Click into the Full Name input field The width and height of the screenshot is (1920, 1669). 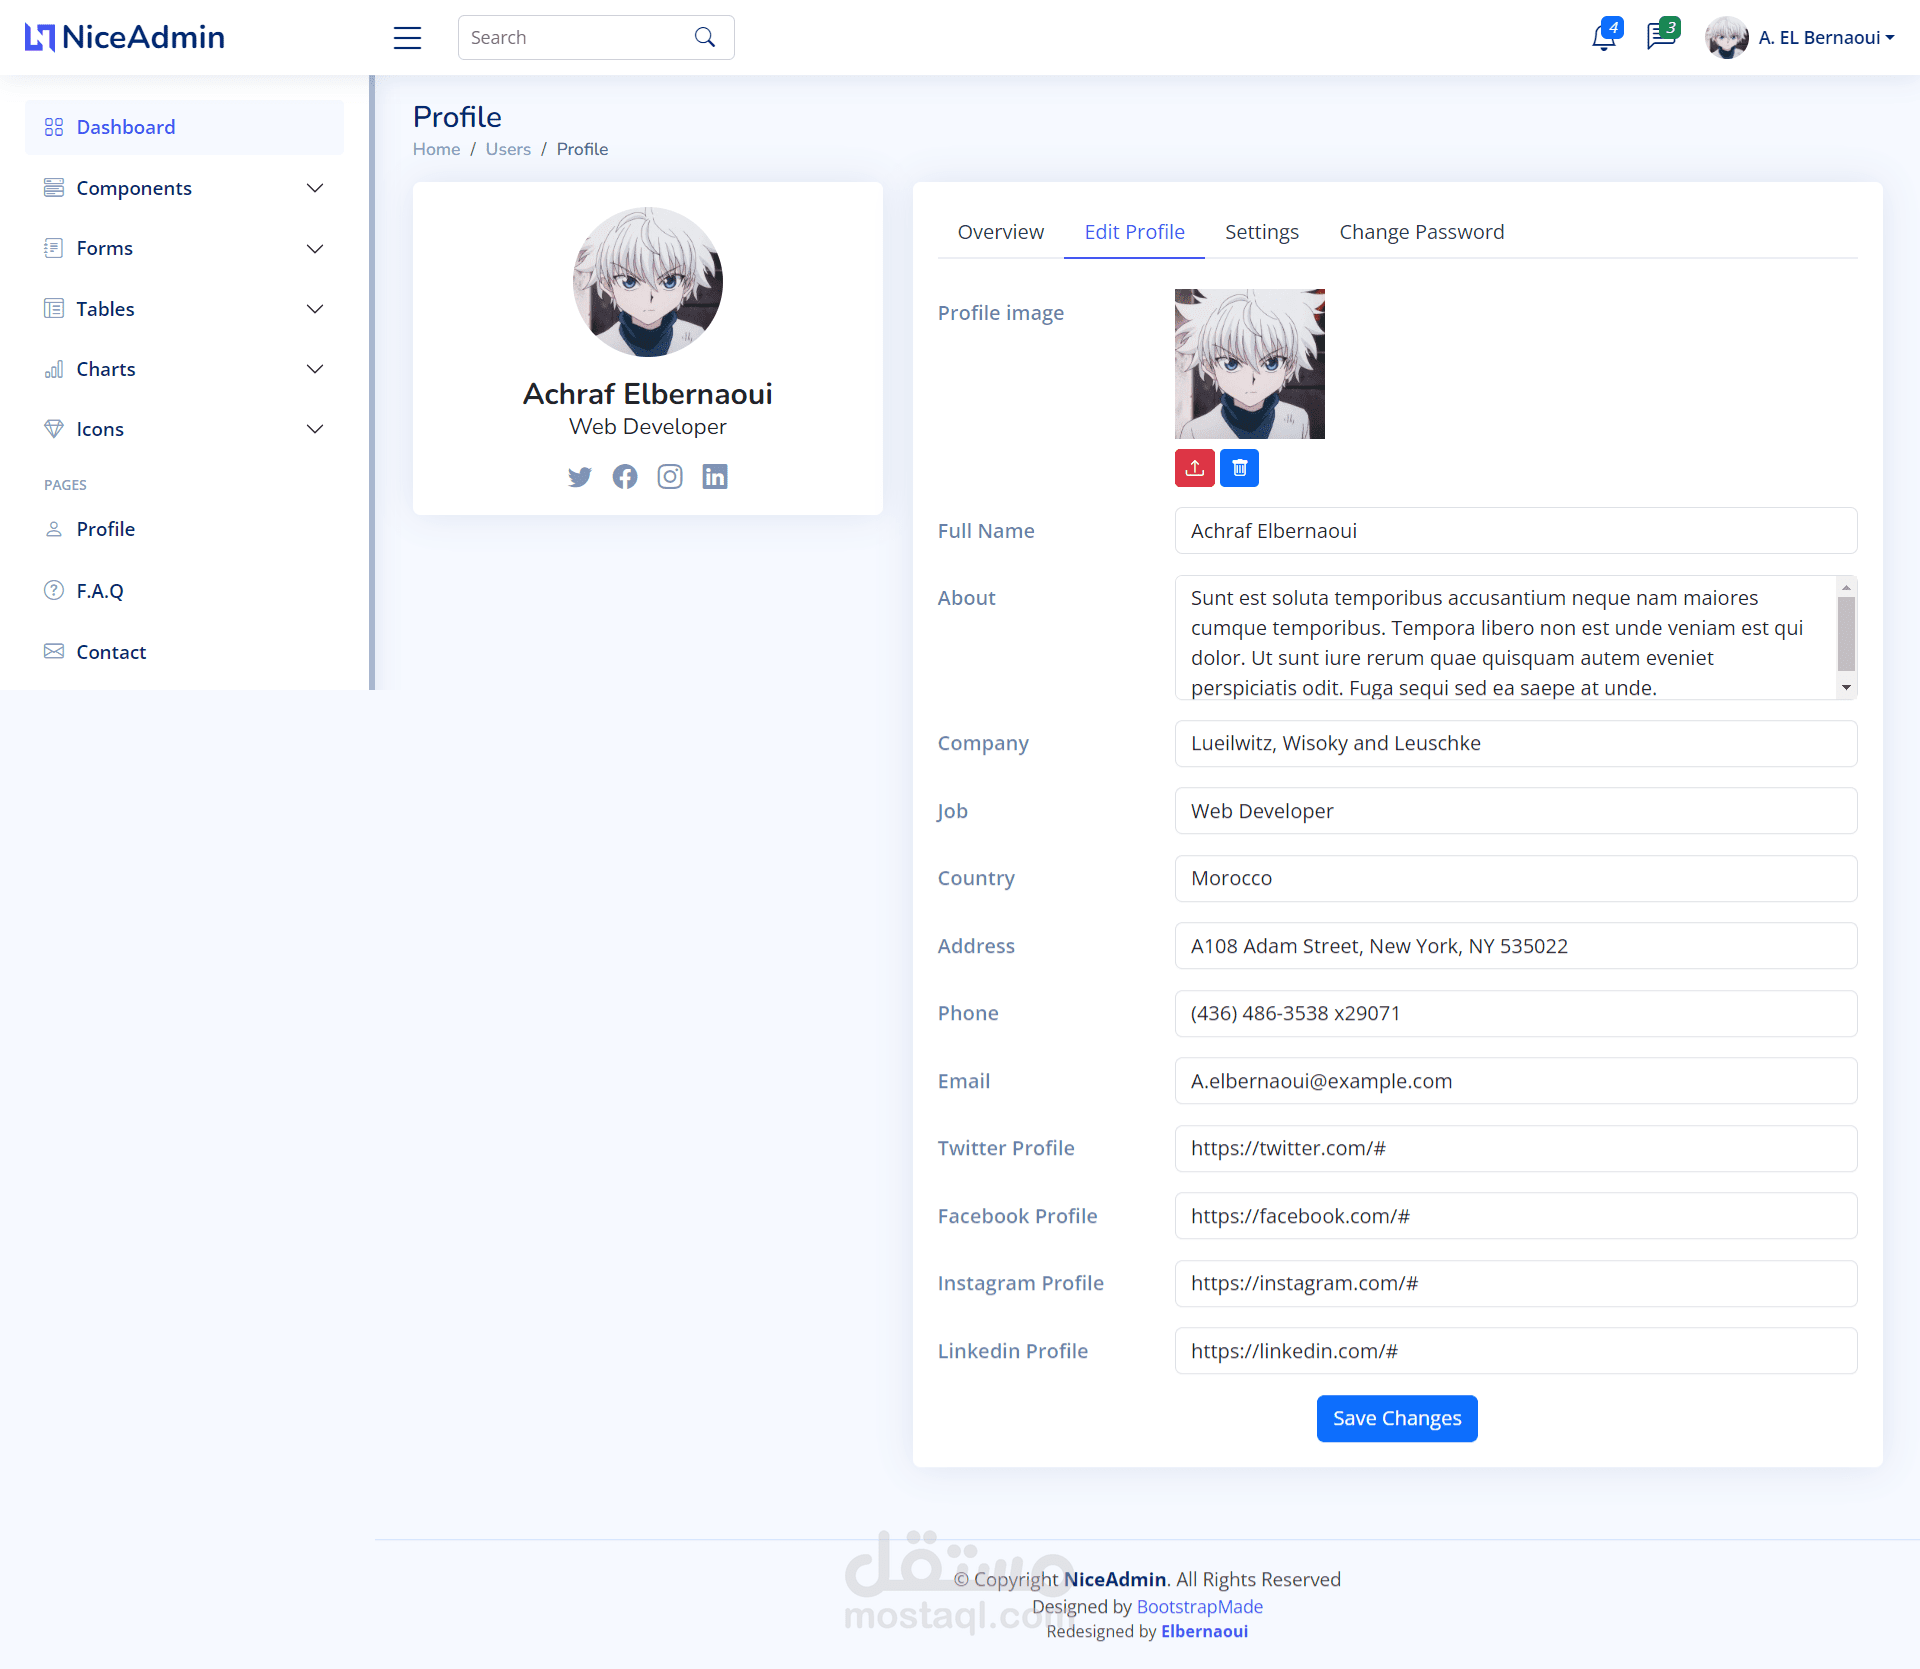tap(1515, 531)
